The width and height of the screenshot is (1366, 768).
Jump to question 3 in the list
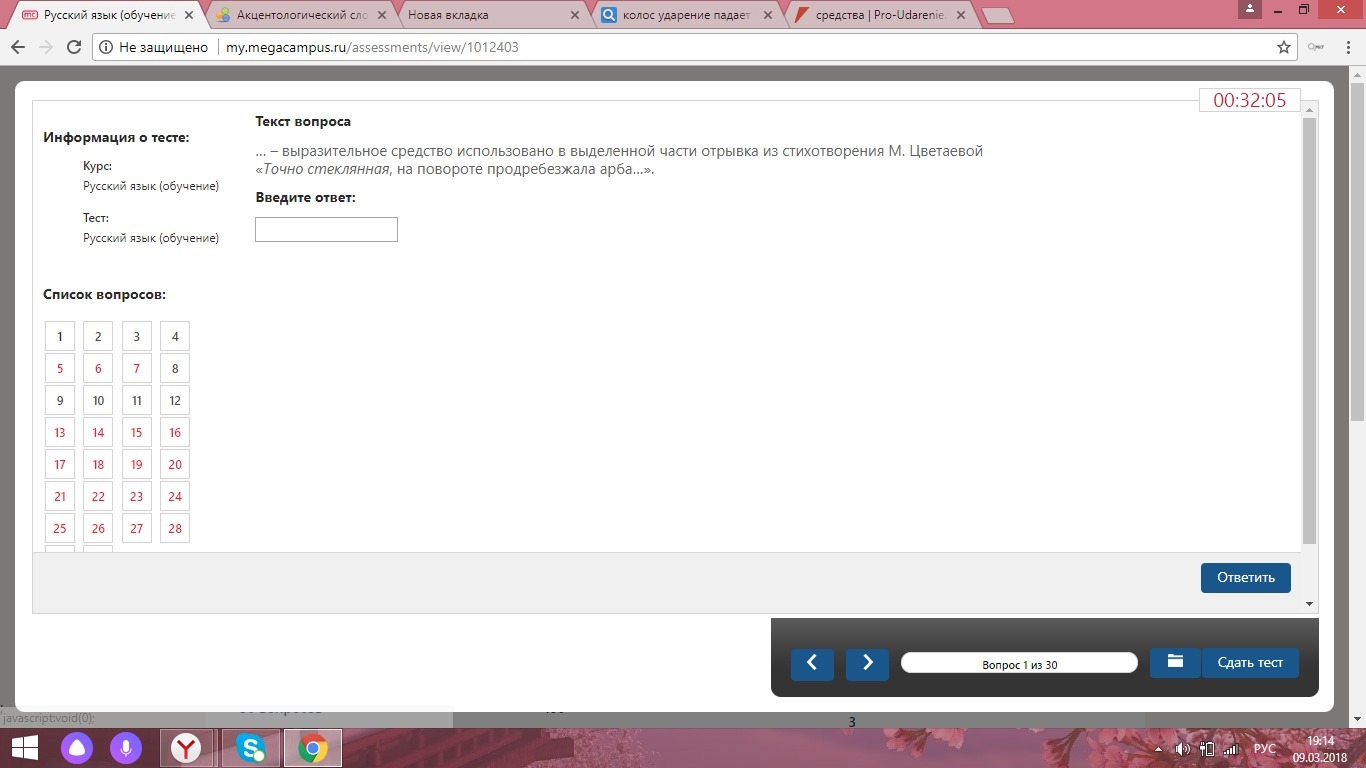(x=137, y=337)
